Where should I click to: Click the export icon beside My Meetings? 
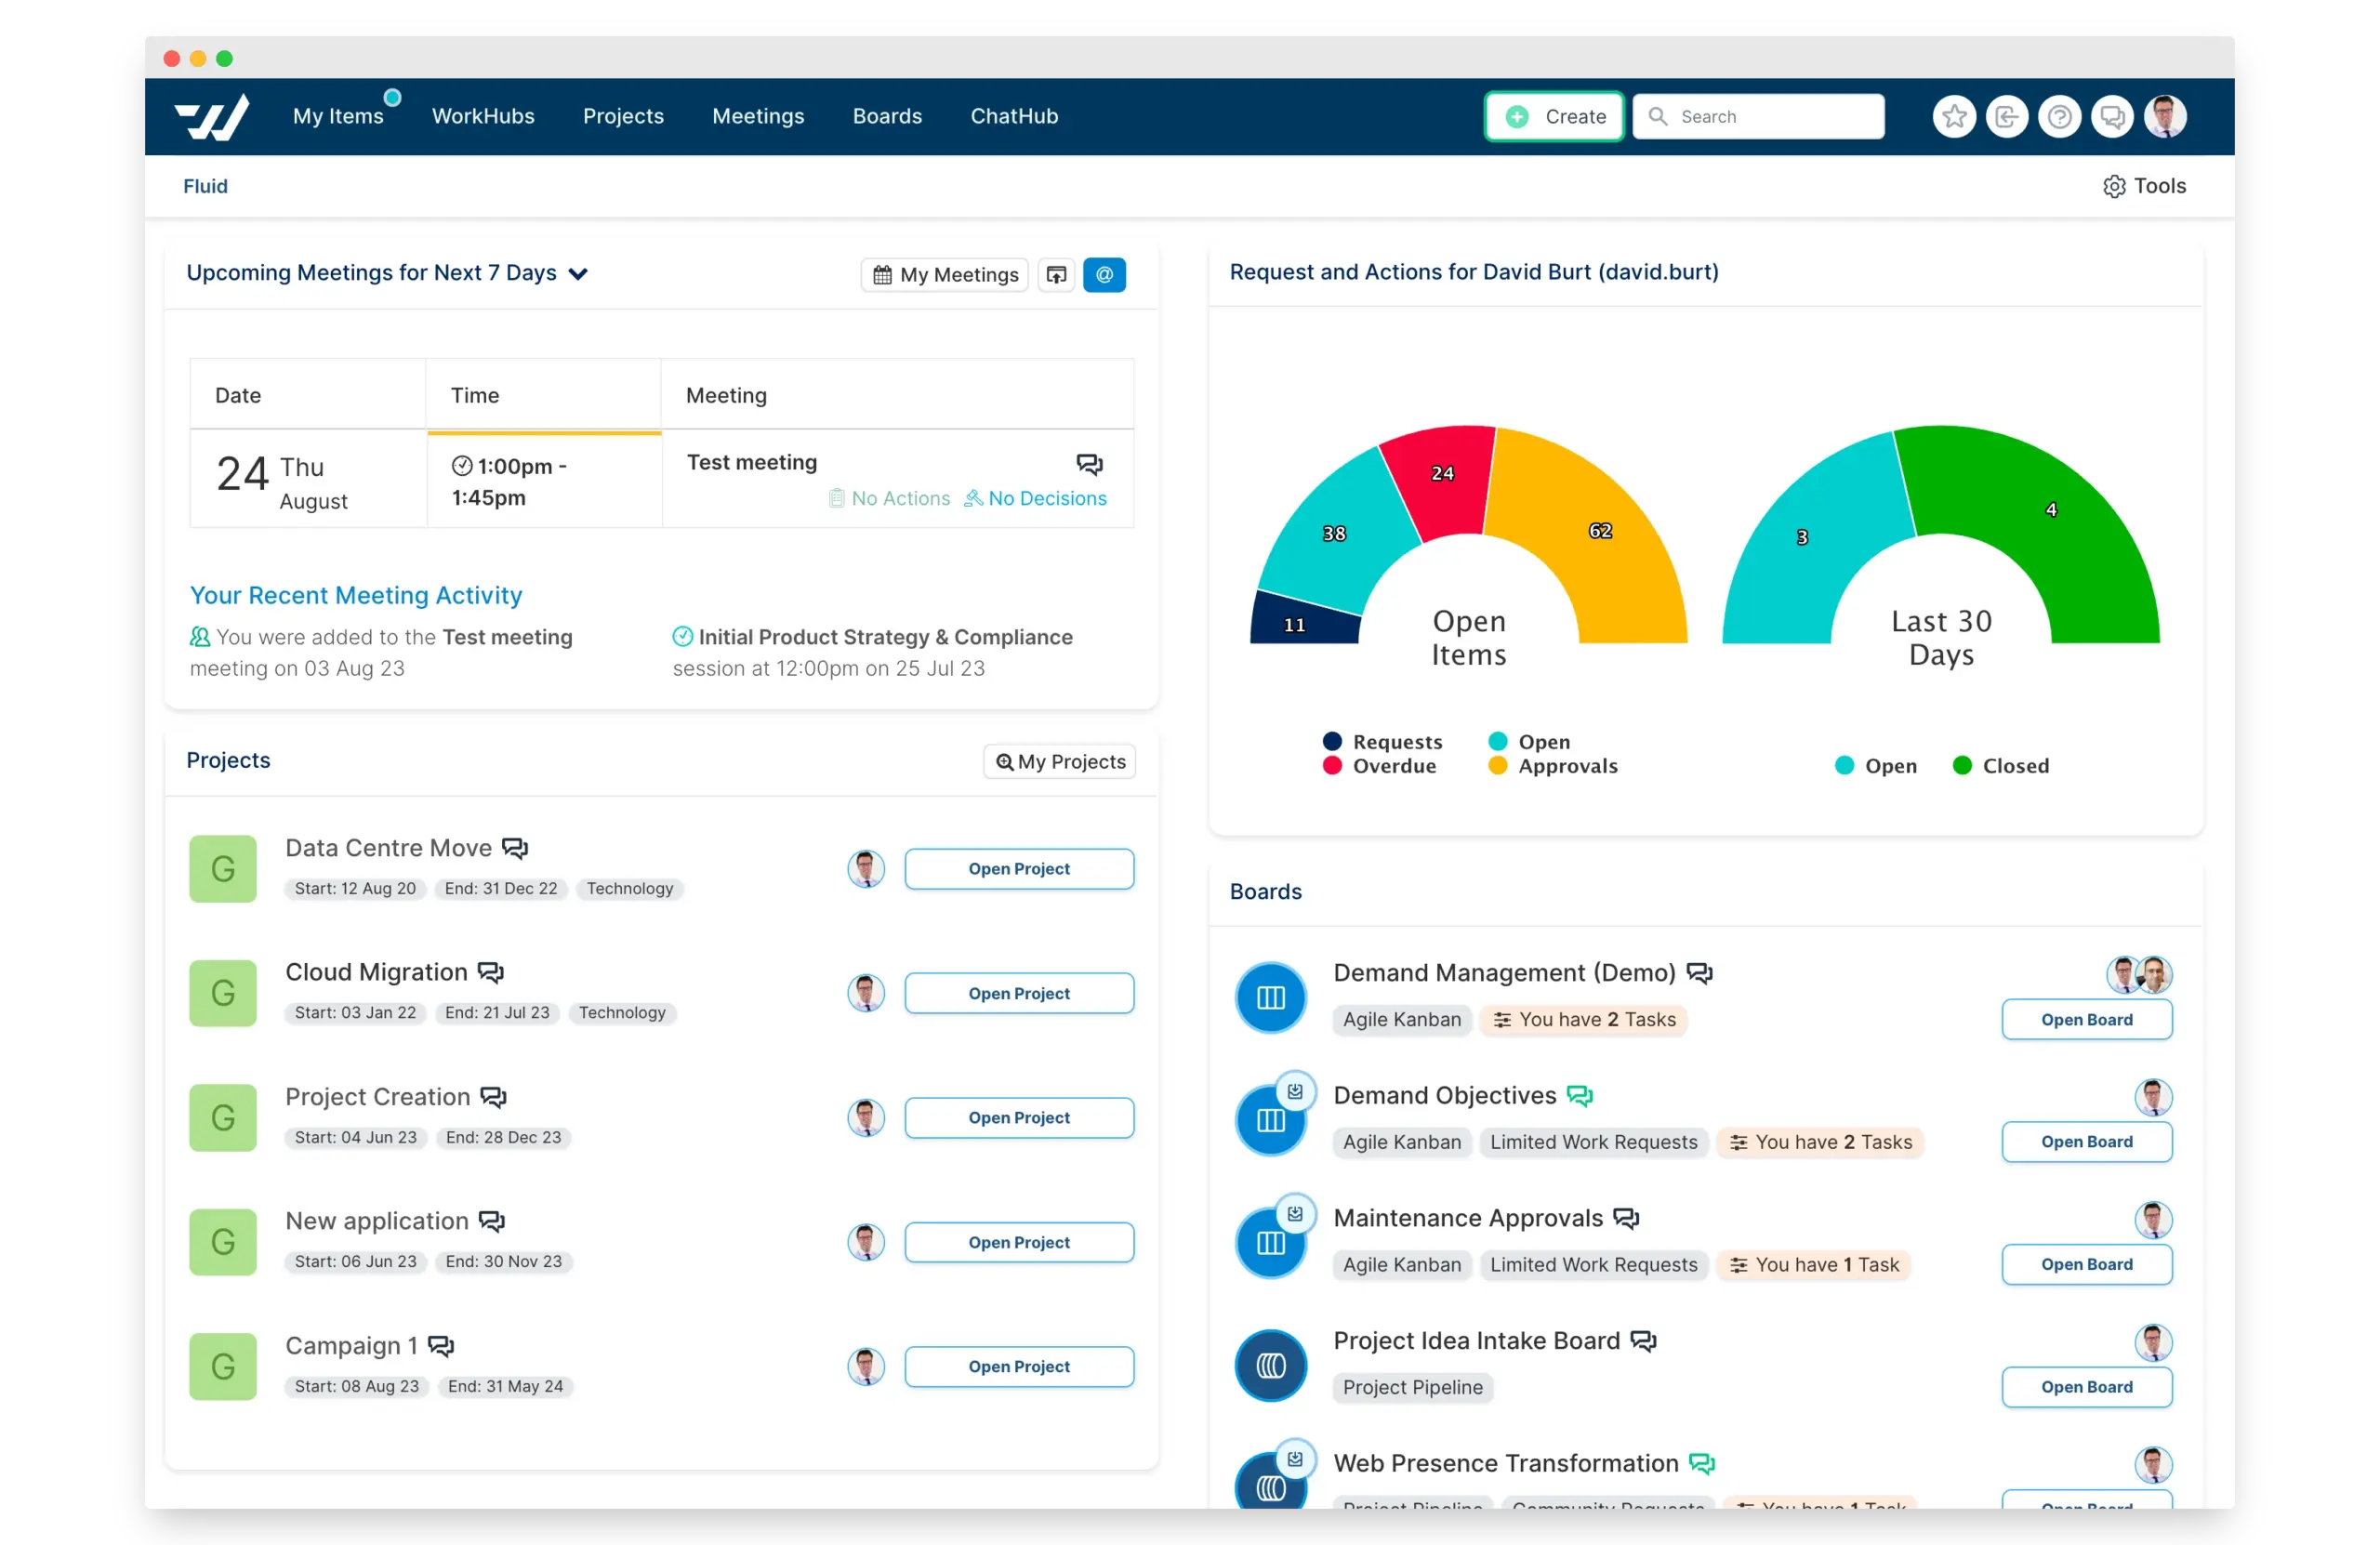pyautogui.click(x=1056, y=275)
